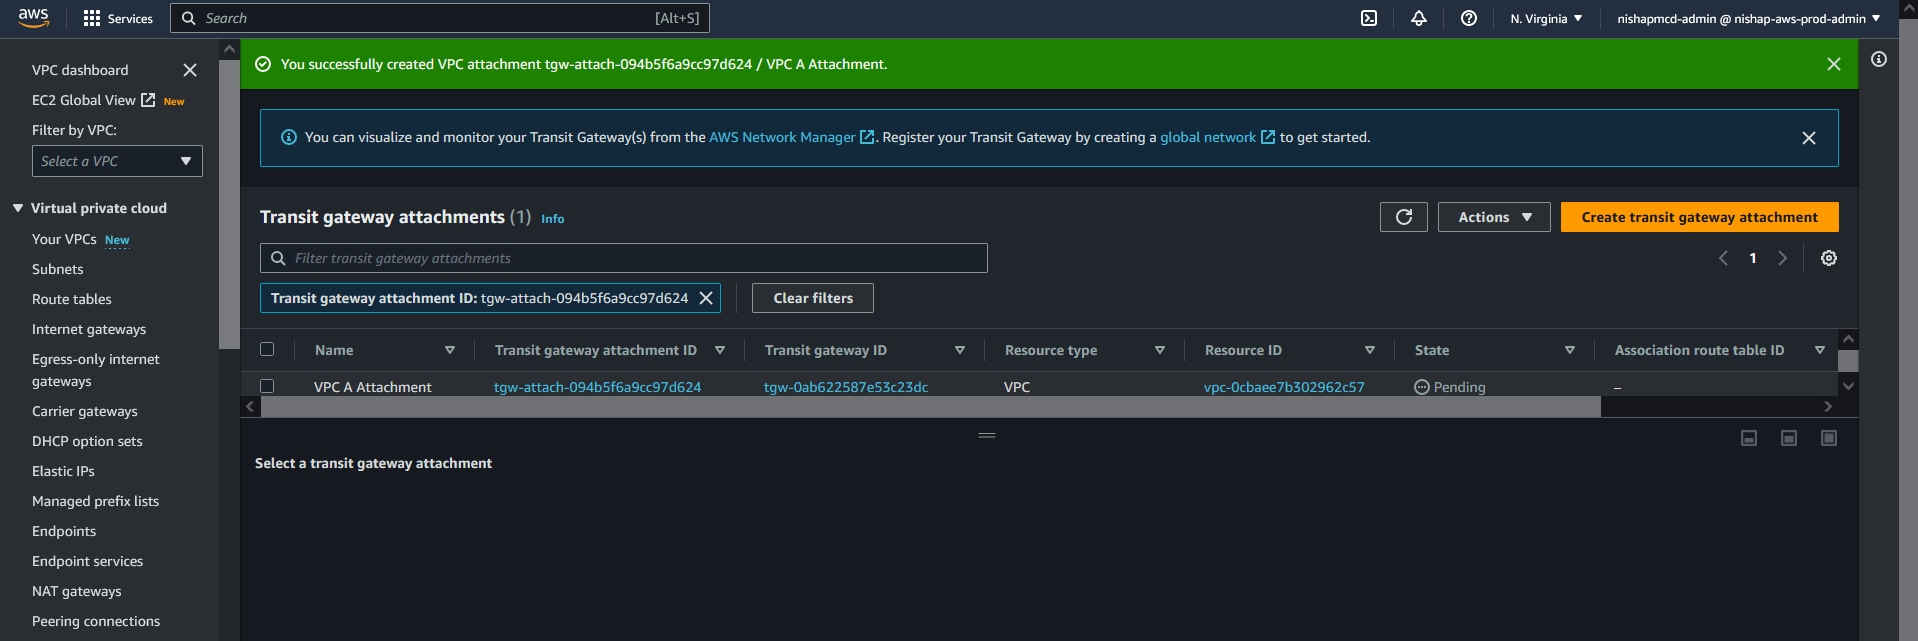The image size is (1918, 641).
Task: Go to NAT gateways in the sidebar
Action: click(77, 591)
